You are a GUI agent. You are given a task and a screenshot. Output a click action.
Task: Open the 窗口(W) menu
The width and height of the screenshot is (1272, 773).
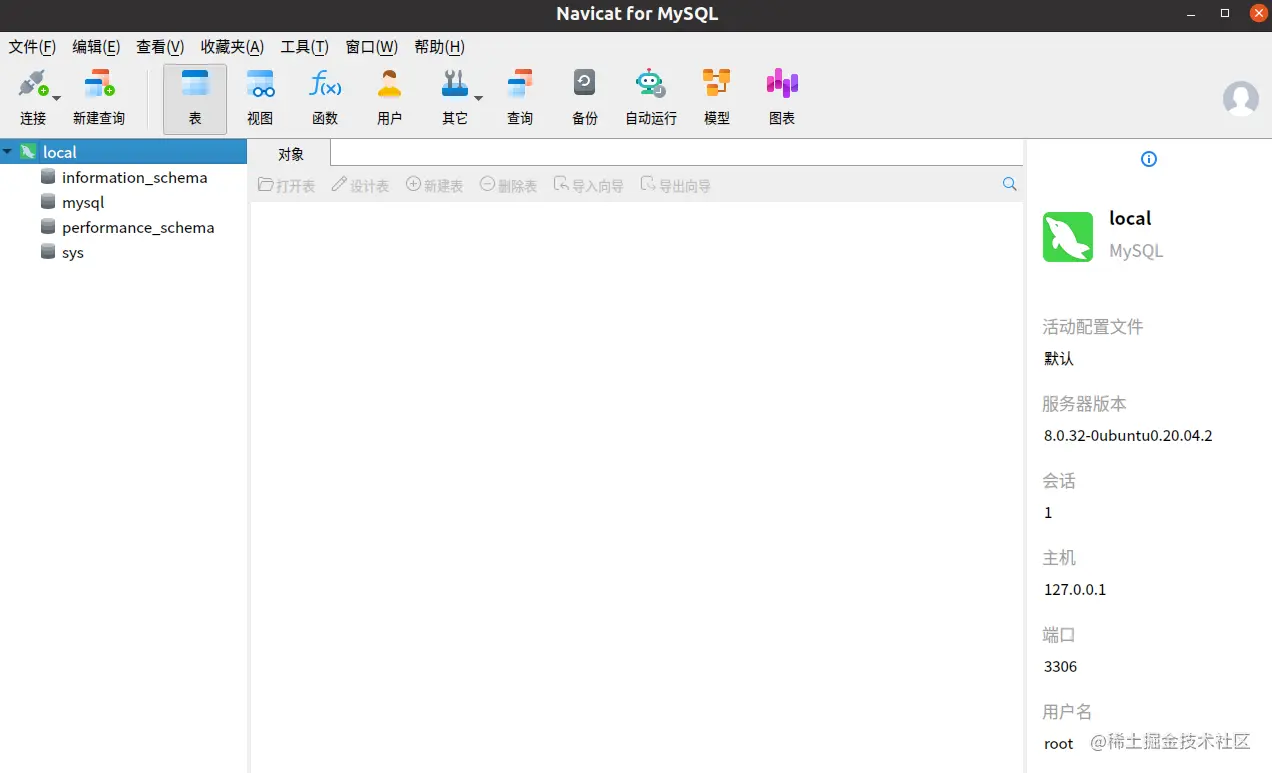click(x=371, y=47)
